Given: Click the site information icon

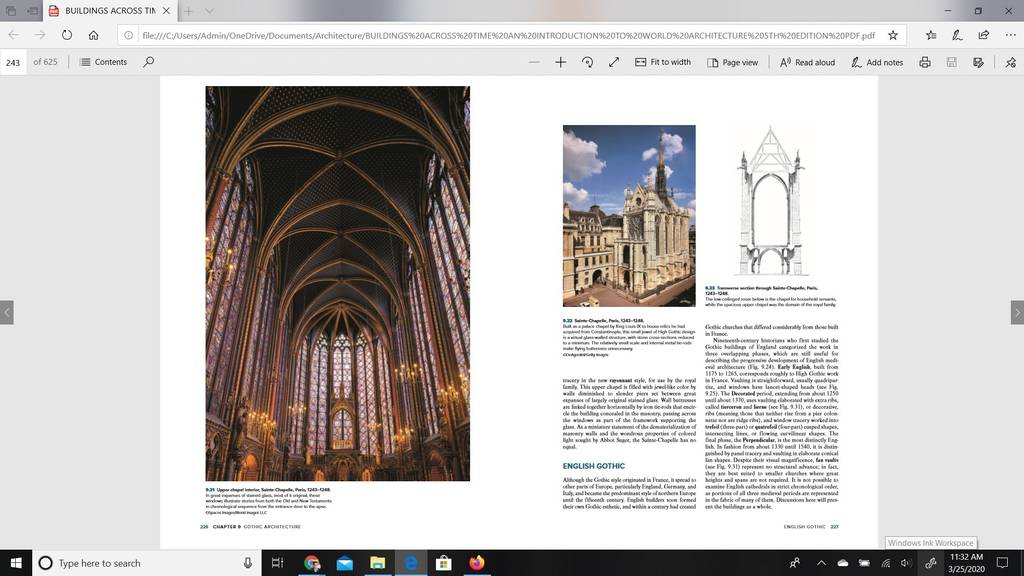Looking at the screenshot, I should pos(129,35).
